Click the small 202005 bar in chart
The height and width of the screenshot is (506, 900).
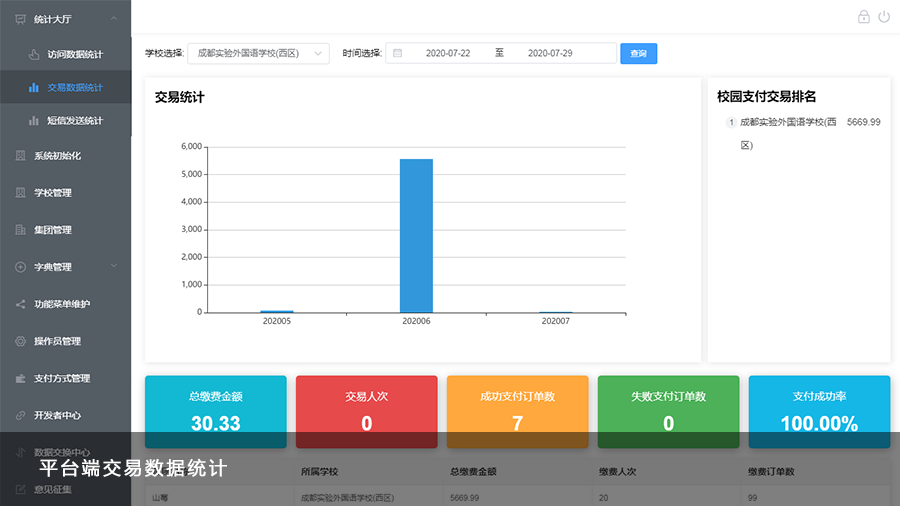coord(277,312)
